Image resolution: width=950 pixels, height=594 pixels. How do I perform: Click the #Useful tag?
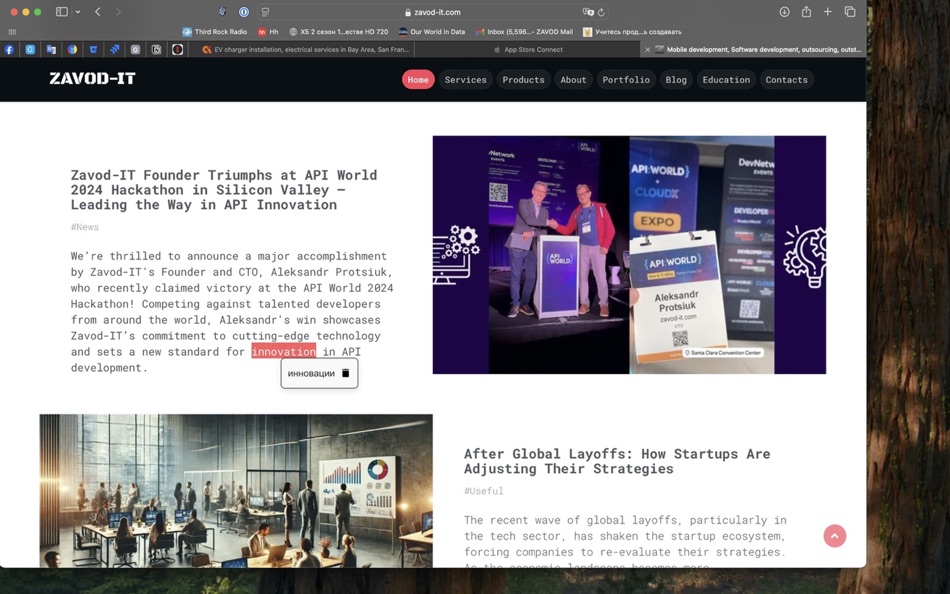point(483,491)
